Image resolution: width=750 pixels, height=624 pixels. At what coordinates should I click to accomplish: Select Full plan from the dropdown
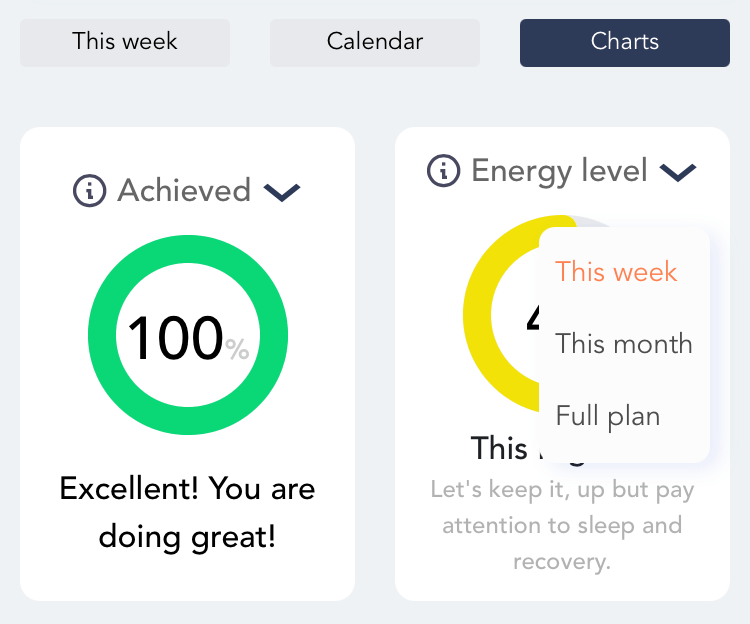click(608, 416)
